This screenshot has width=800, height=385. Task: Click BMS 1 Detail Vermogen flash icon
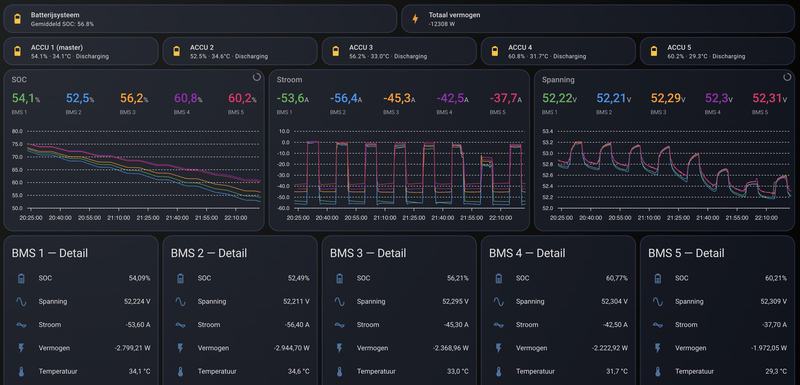21,348
